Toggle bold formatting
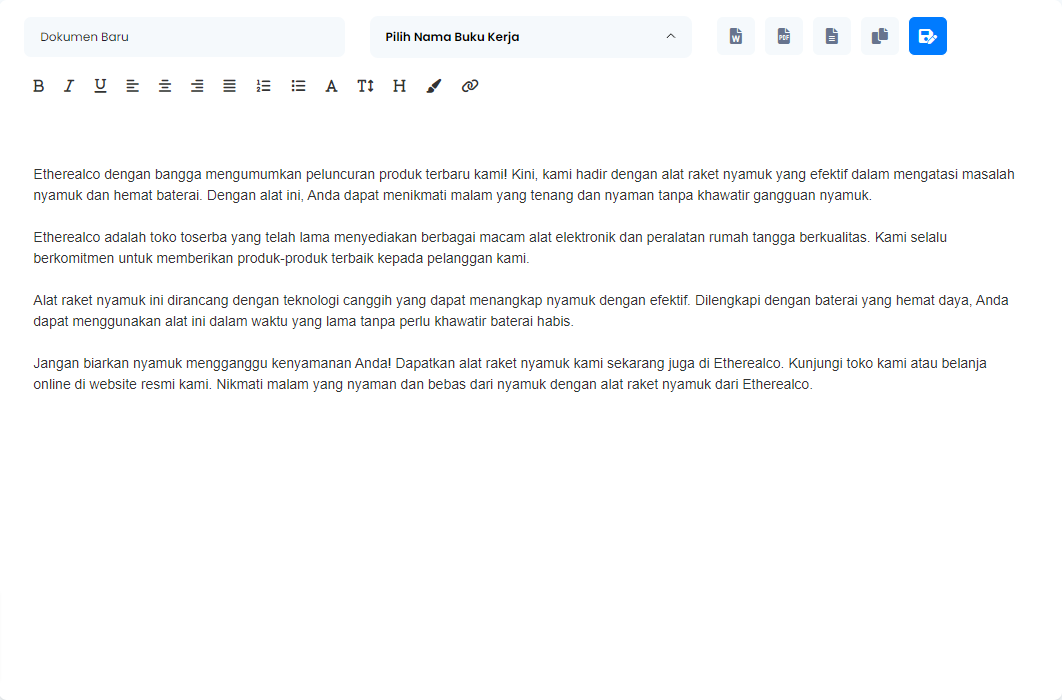The height and width of the screenshot is (700, 1062). (38, 86)
